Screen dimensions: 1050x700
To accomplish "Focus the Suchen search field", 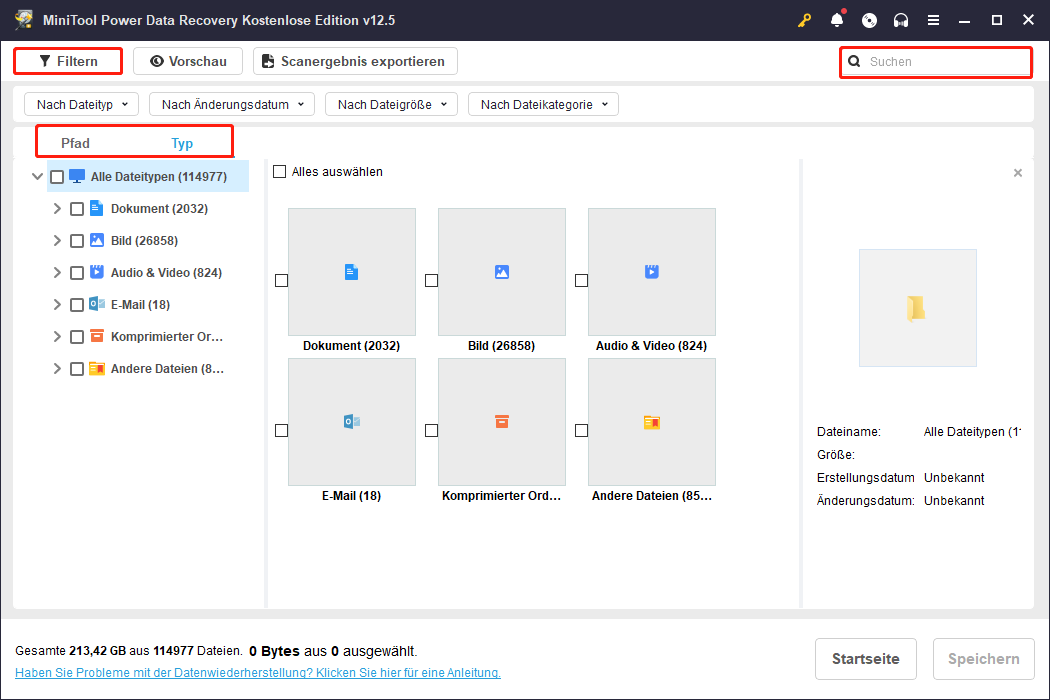I will (936, 62).
